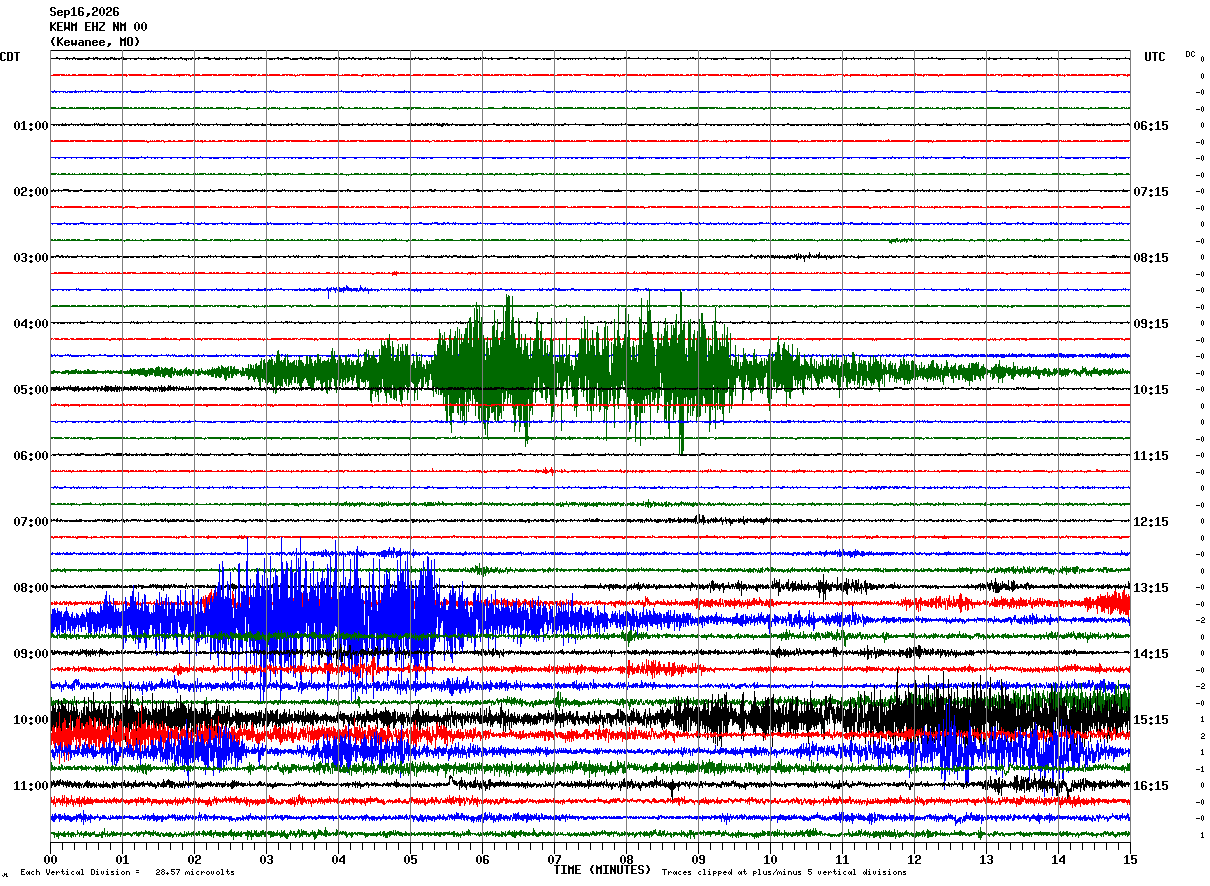Screen dimensions: 1210x886
Task: Click the 05:00 CDT row label
Action: pos(31,390)
